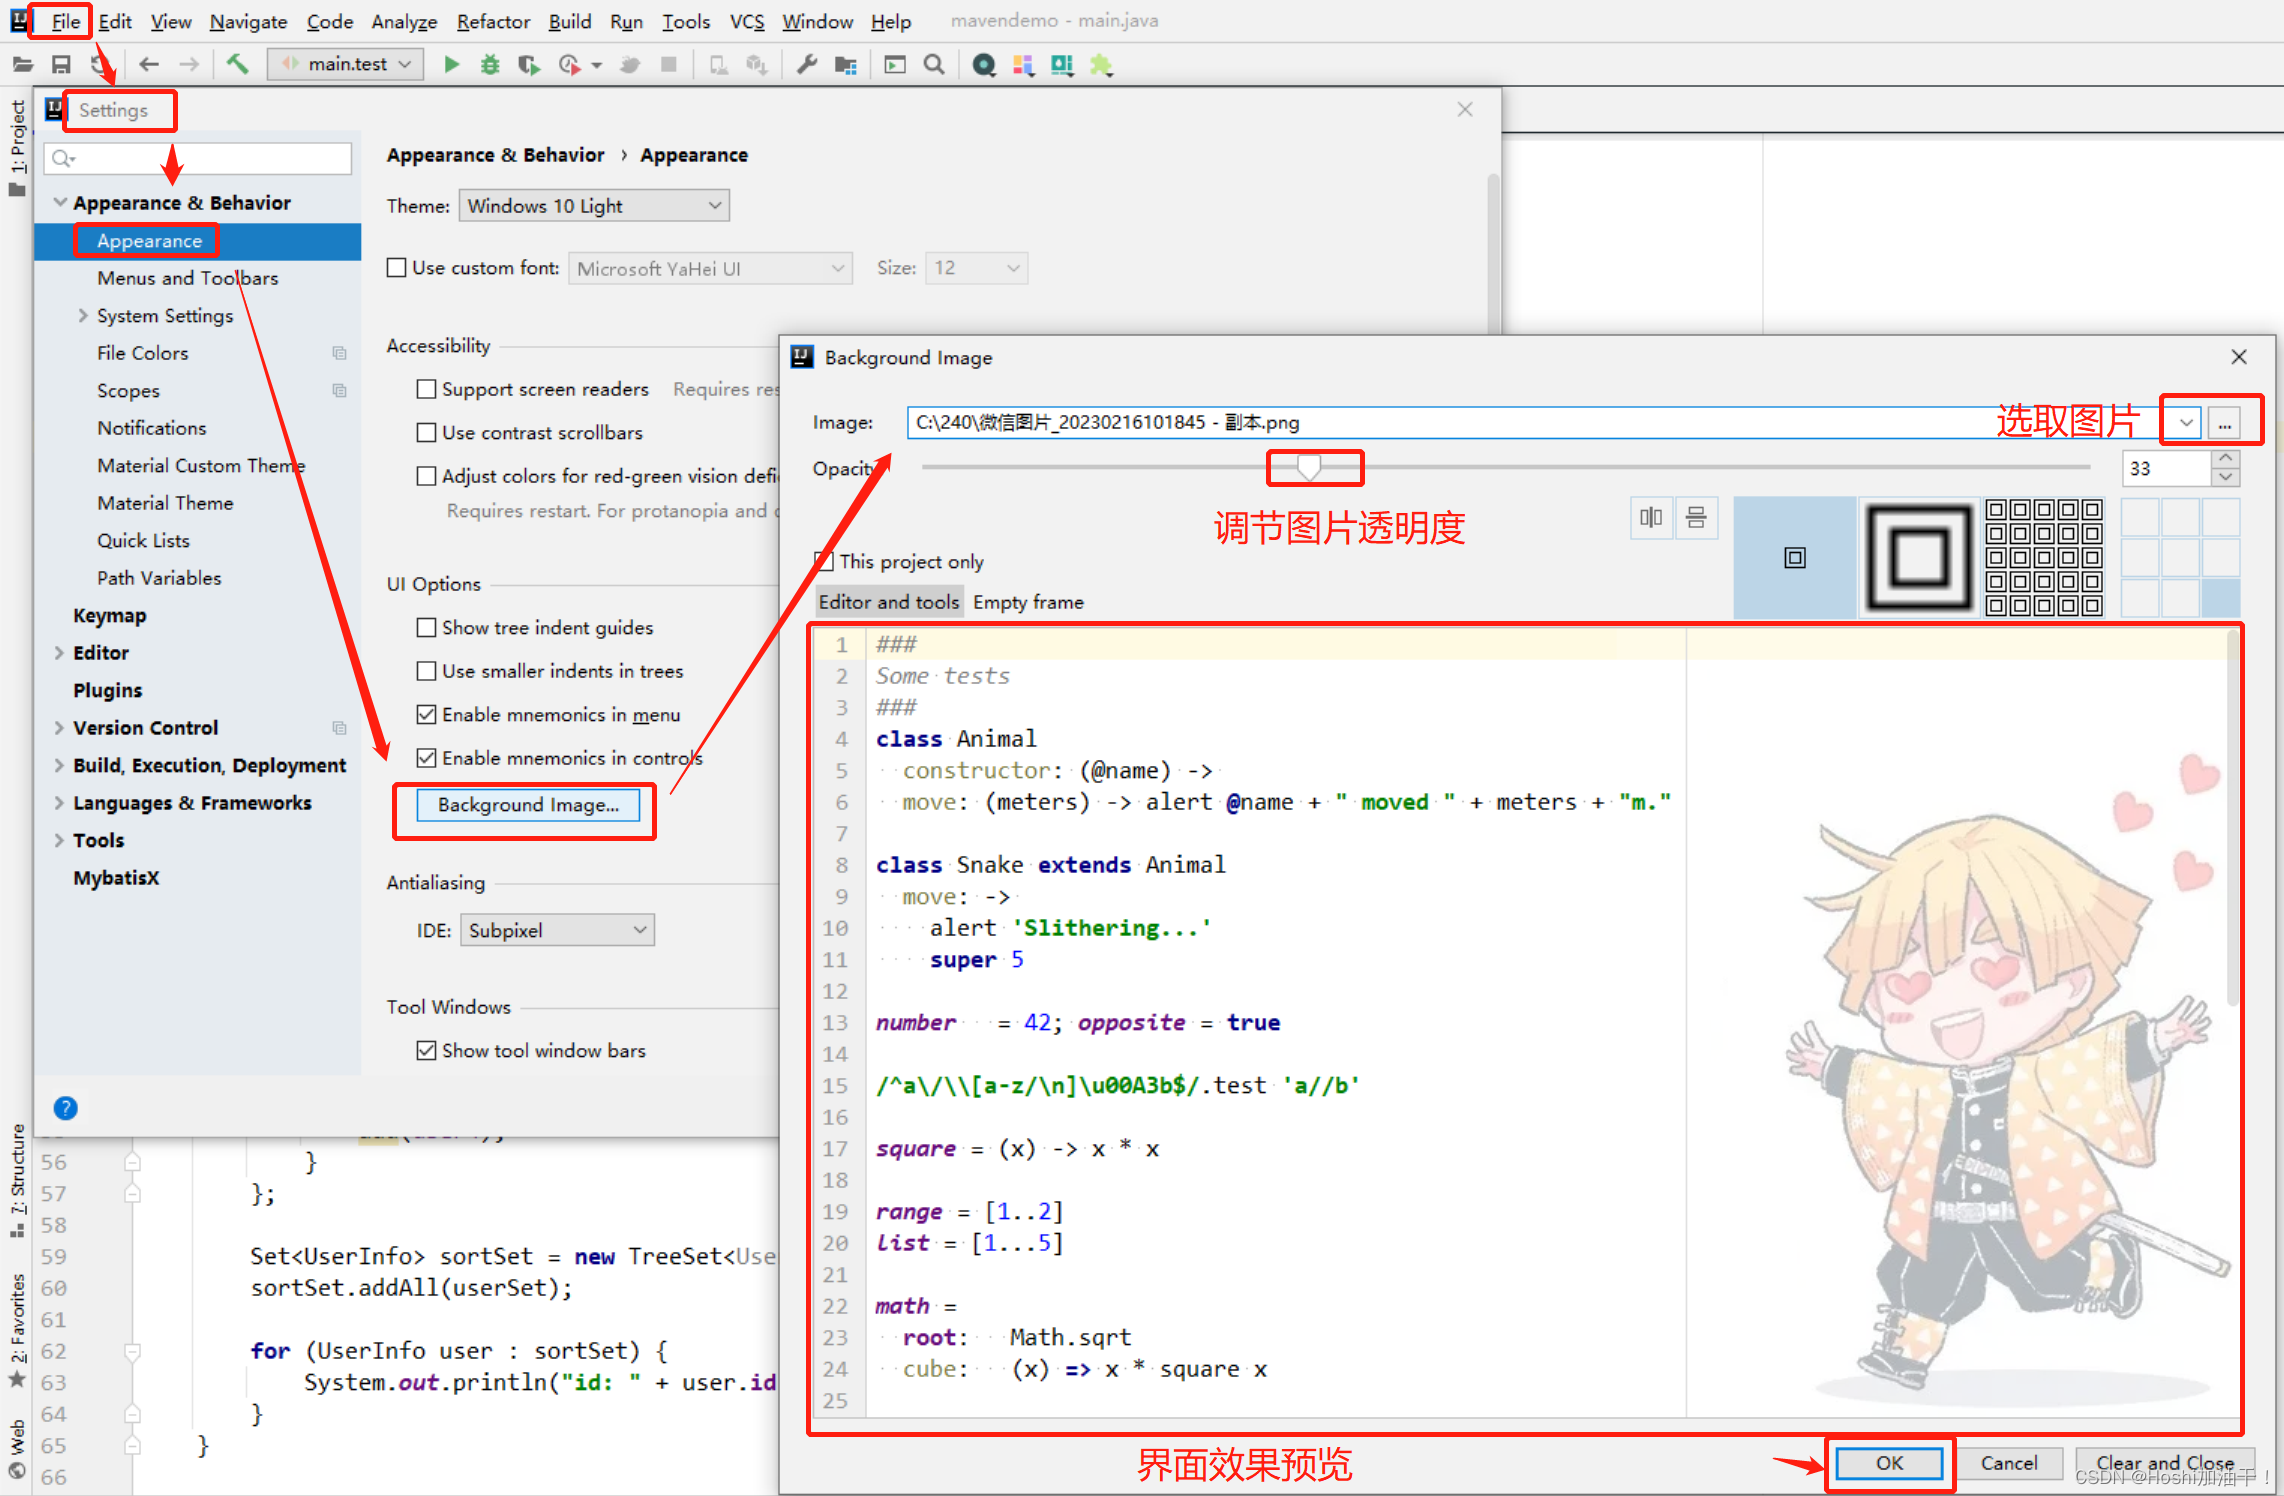Switch to the Empty frame tab
The image size is (2284, 1496).
point(1028,602)
